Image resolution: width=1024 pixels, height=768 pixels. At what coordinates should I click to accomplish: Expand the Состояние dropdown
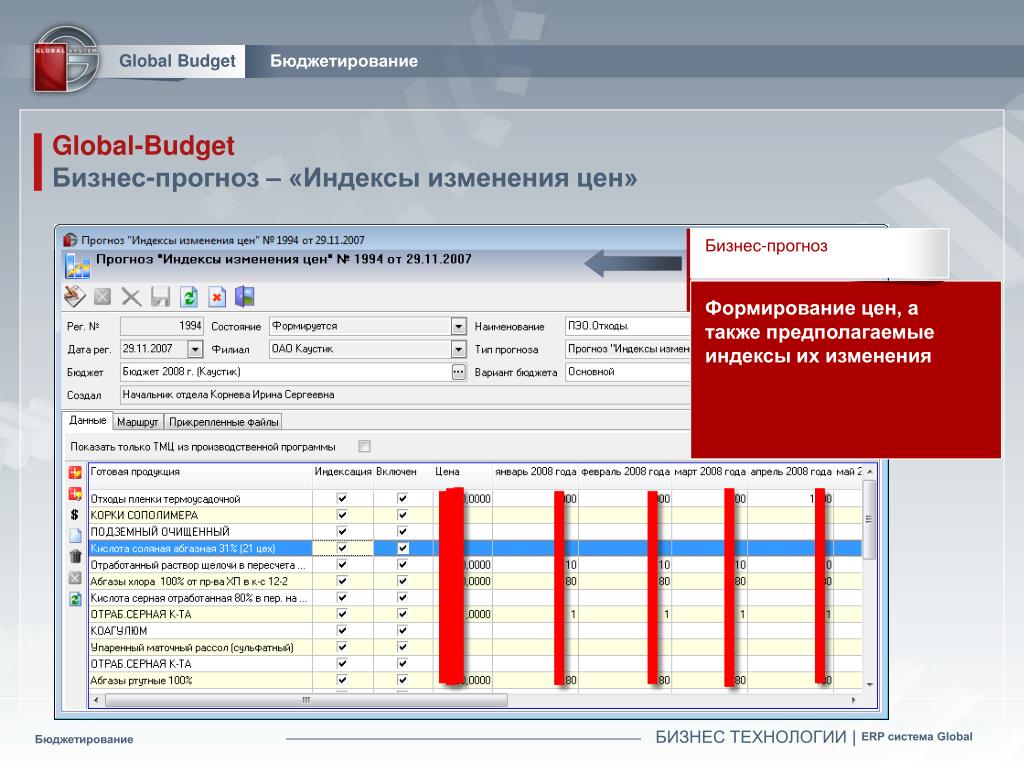tap(458, 326)
